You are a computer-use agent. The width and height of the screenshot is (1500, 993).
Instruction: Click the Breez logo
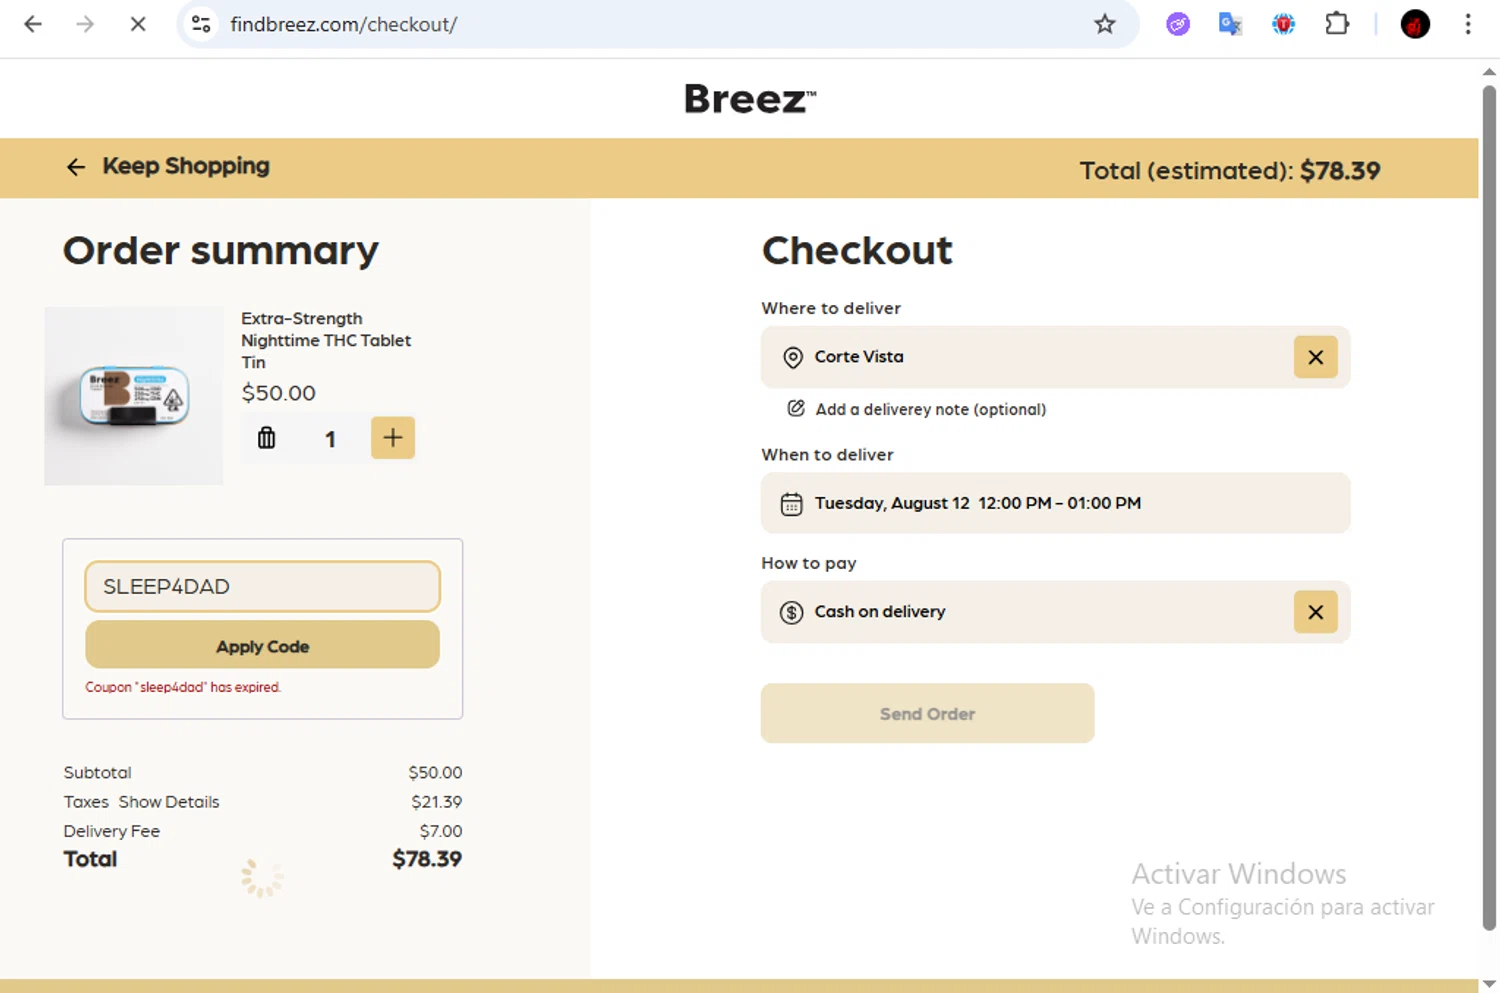(750, 99)
